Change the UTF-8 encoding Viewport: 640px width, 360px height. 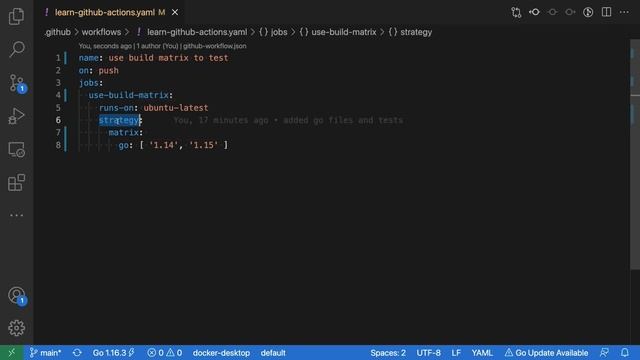pos(428,353)
